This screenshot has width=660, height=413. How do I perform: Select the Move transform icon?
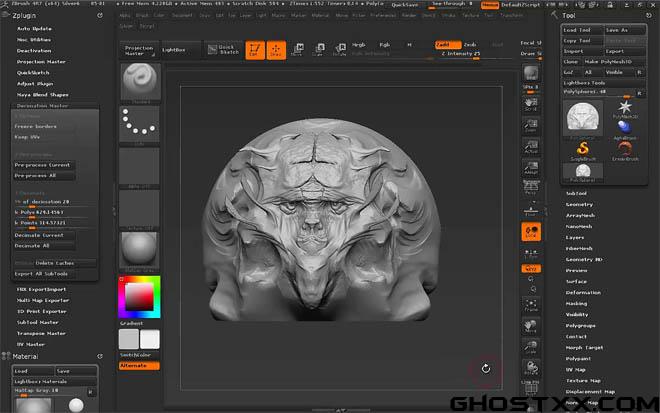coord(297,49)
